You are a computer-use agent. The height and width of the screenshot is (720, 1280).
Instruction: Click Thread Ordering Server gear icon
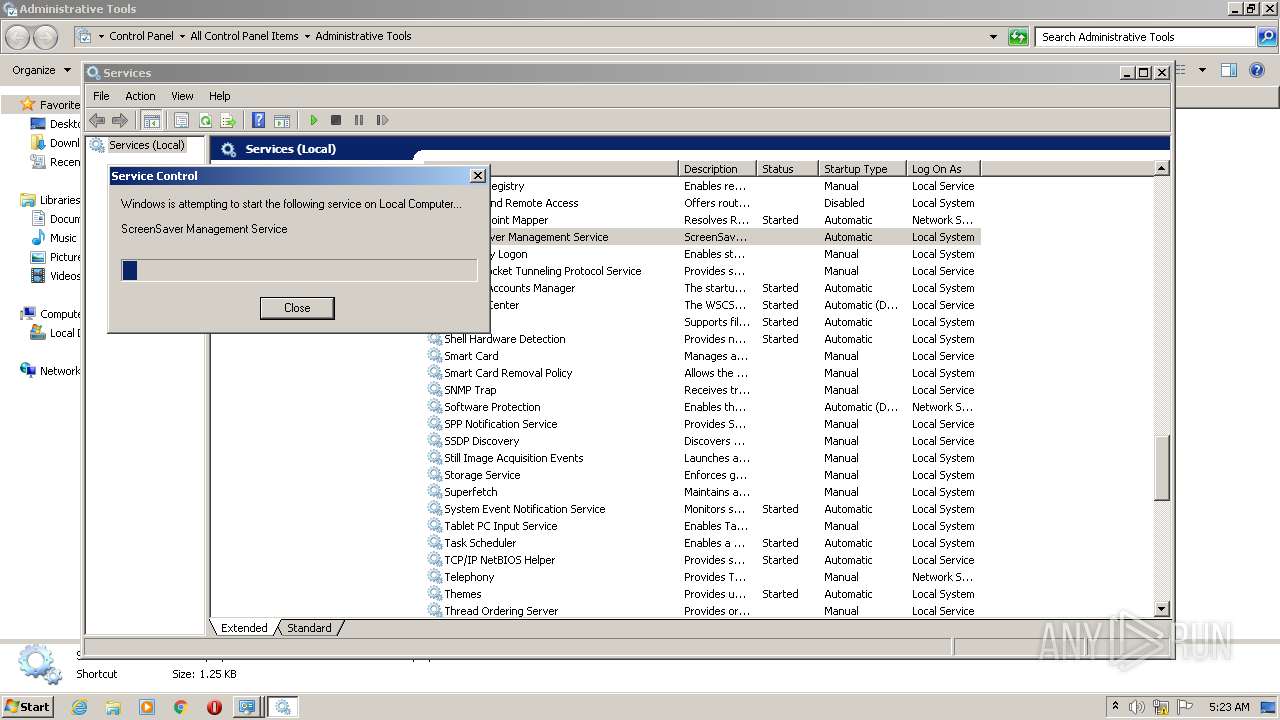click(435, 611)
